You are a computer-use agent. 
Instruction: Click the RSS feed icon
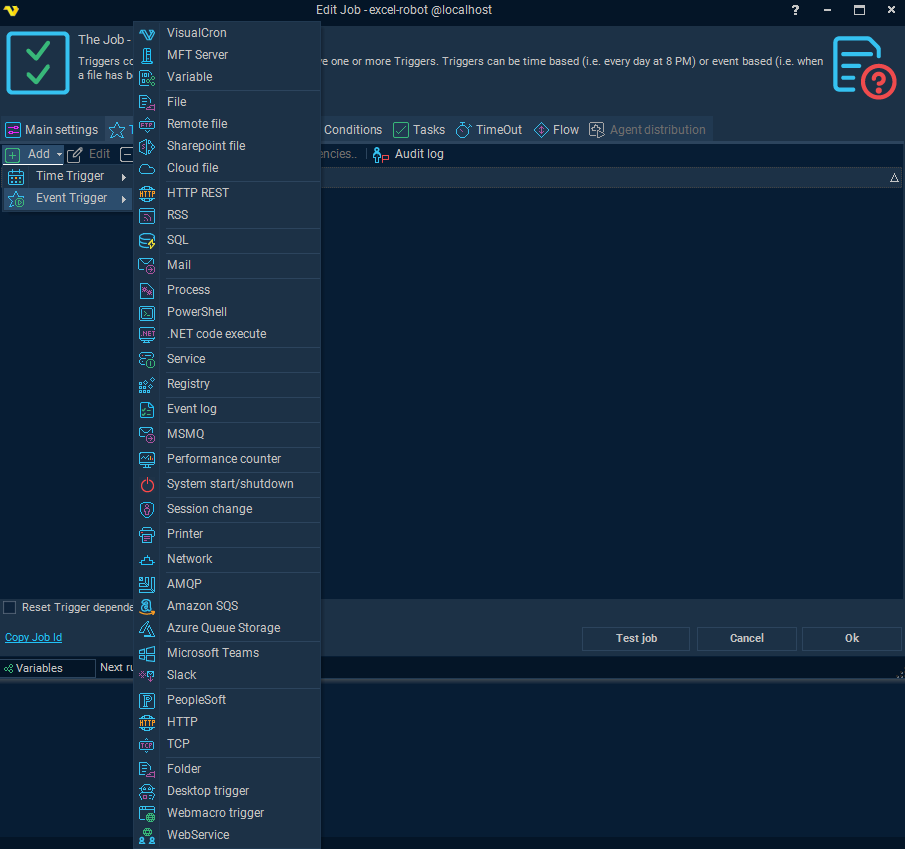pyautogui.click(x=147, y=215)
